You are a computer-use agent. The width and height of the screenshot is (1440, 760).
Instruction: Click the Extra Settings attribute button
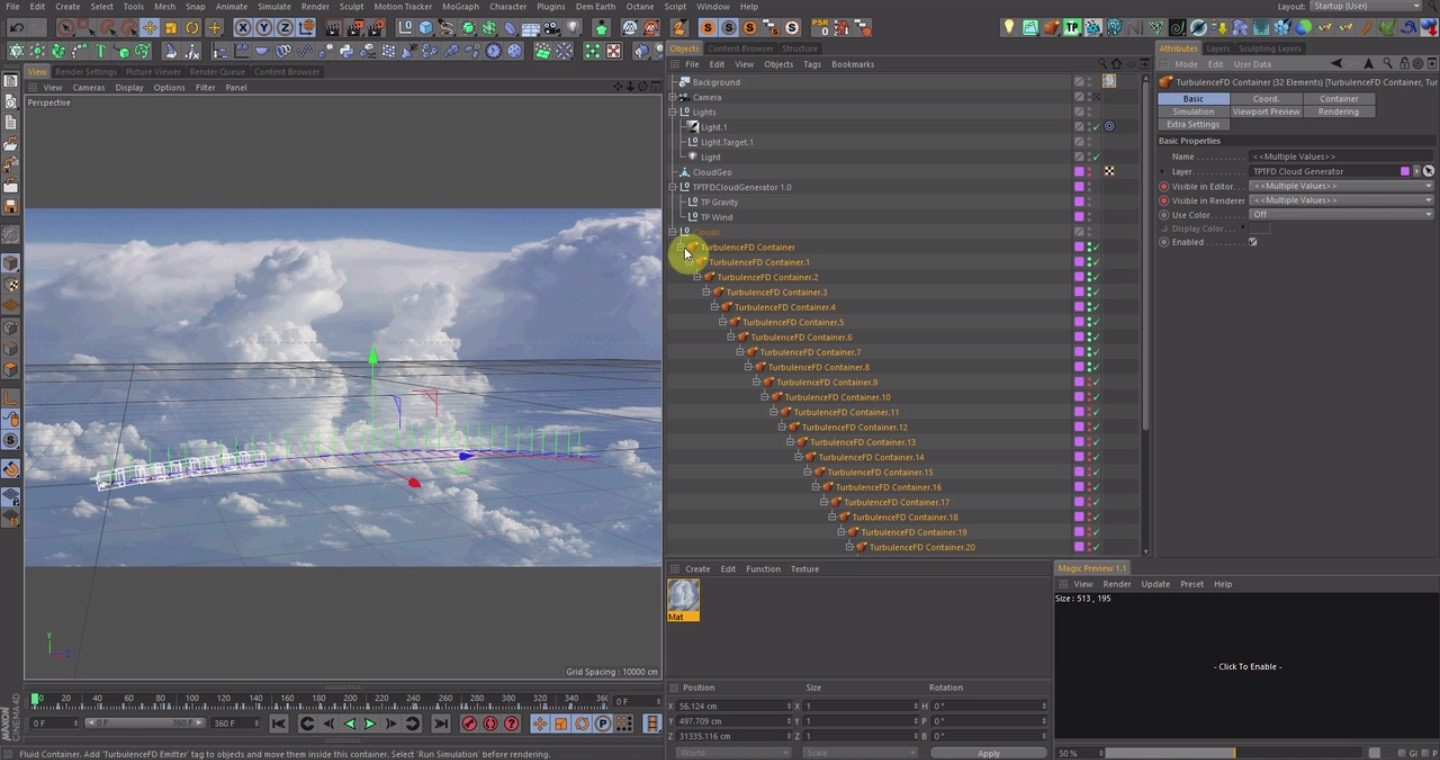pos(1193,125)
